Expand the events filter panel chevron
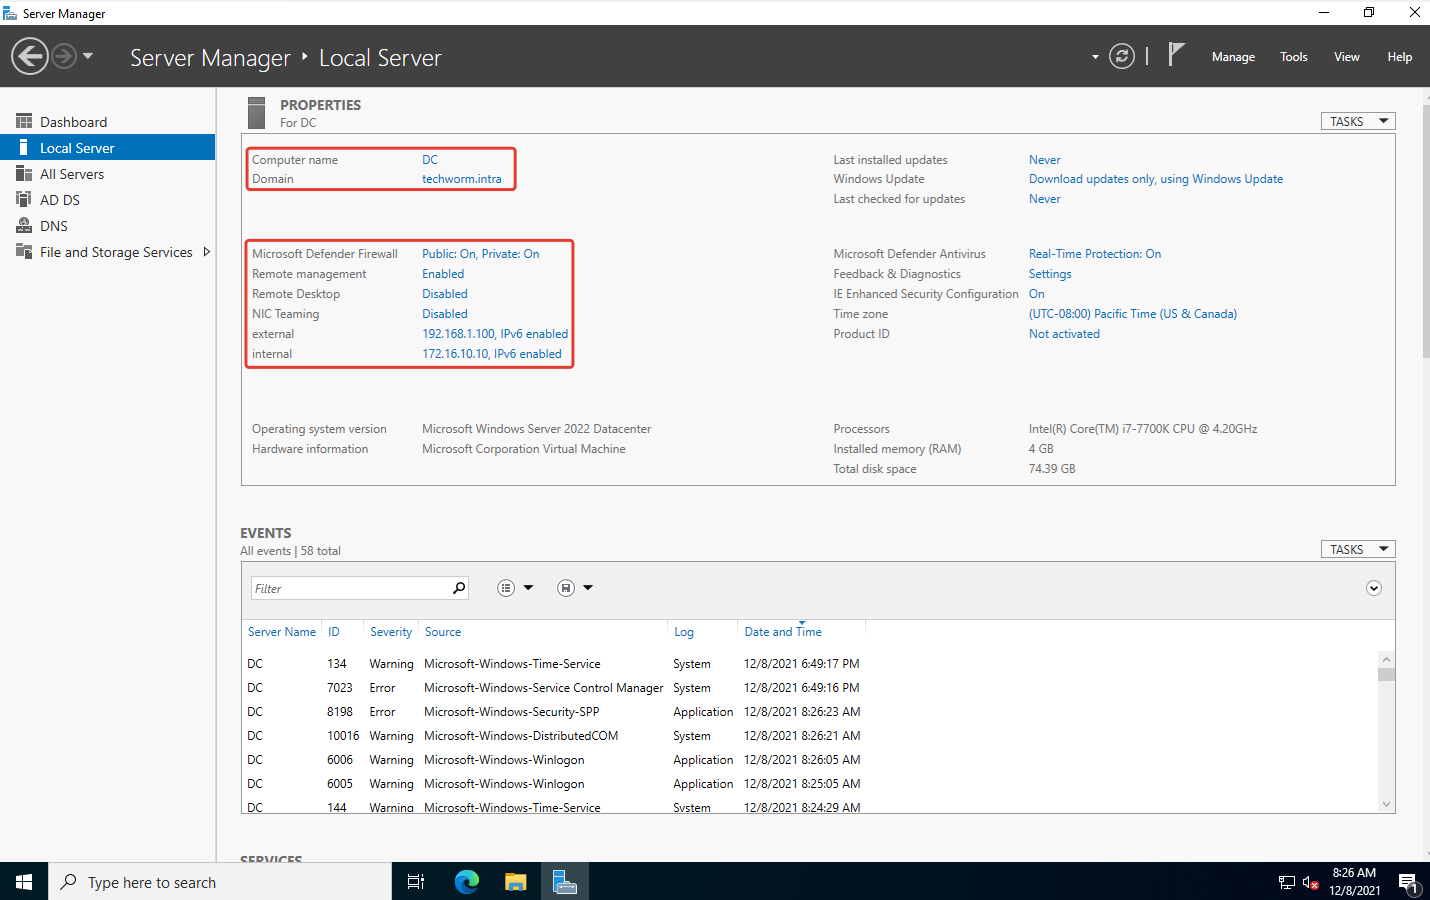Image resolution: width=1430 pixels, height=900 pixels. click(x=1374, y=588)
